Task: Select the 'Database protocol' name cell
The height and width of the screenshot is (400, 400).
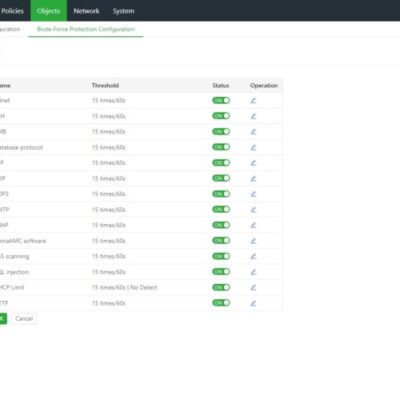Action: (21, 147)
